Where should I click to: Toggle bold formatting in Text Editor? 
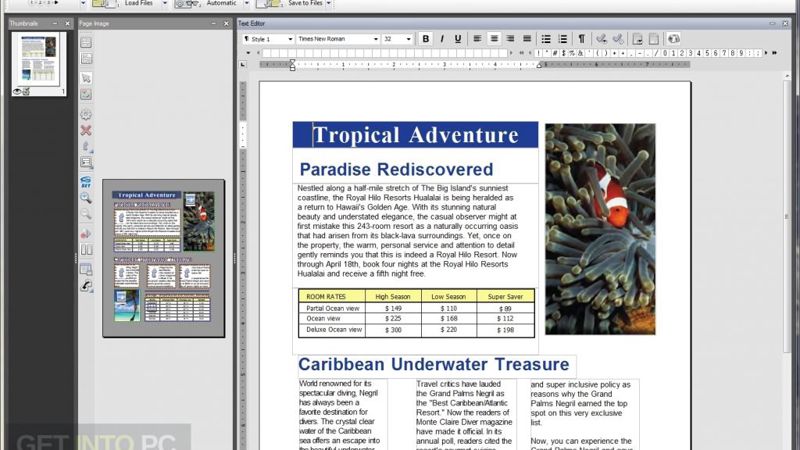[426, 39]
